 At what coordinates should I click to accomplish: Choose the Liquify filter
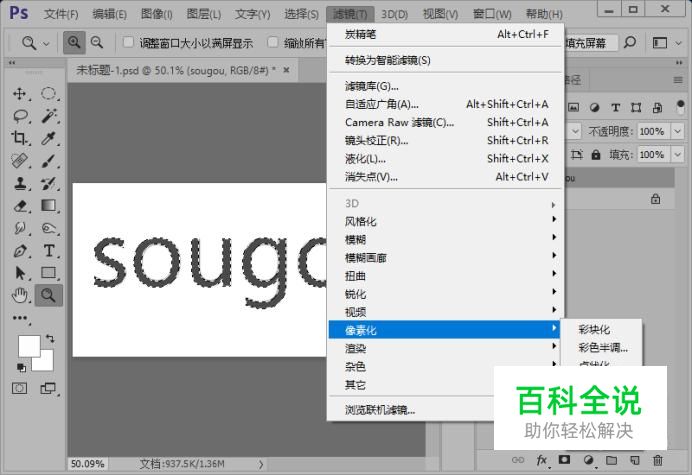pyautogui.click(x=445, y=158)
